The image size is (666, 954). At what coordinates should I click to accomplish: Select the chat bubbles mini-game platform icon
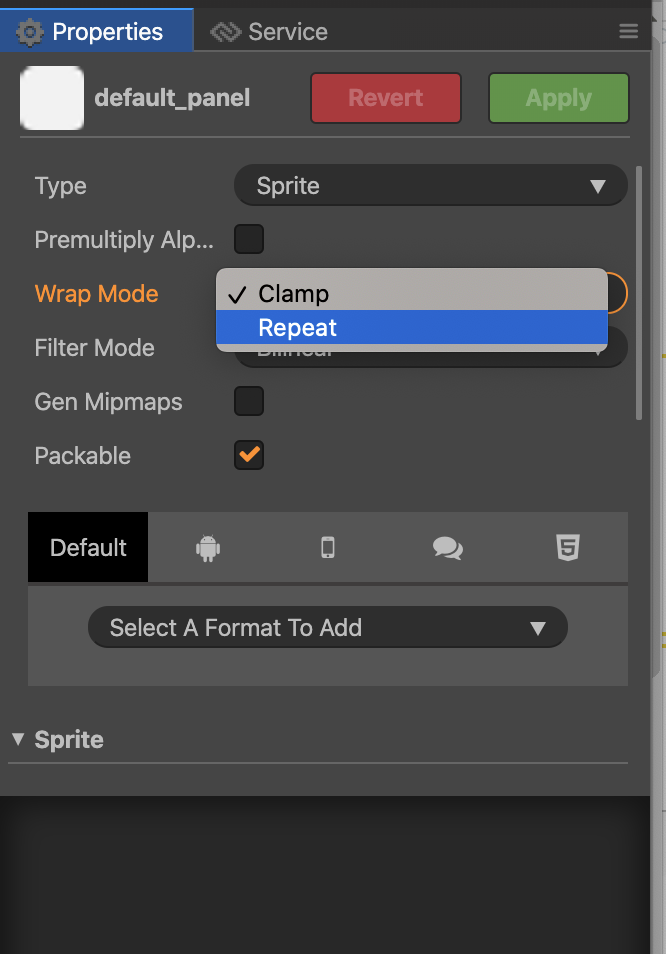click(447, 547)
